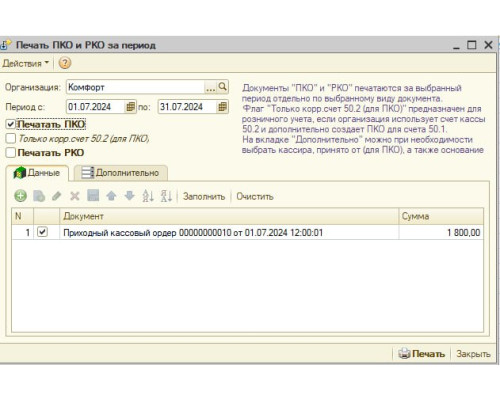The height and width of the screenshot is (400, 500).
Task: Click the Move row down arrow
Action: point(129,196)
